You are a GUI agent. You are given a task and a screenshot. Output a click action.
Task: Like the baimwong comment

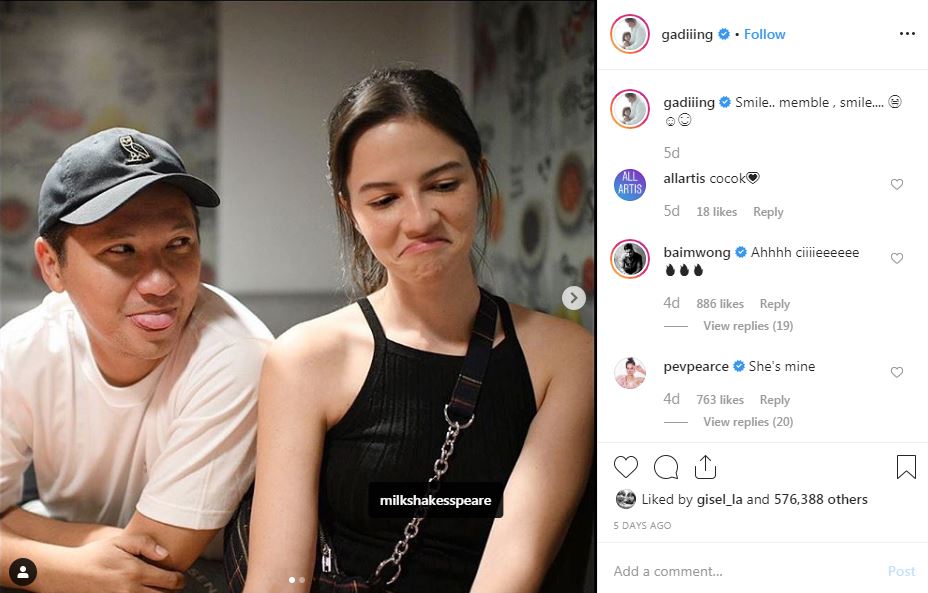tap(897, 258)
